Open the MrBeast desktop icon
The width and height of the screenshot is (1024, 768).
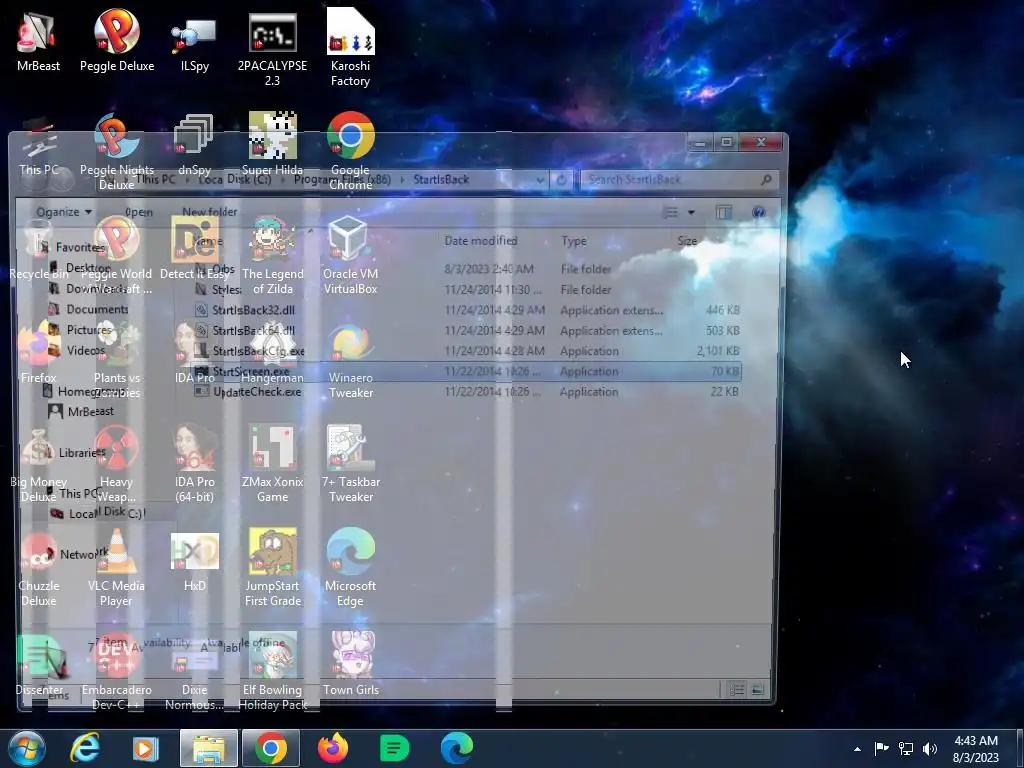click(38, 40)
